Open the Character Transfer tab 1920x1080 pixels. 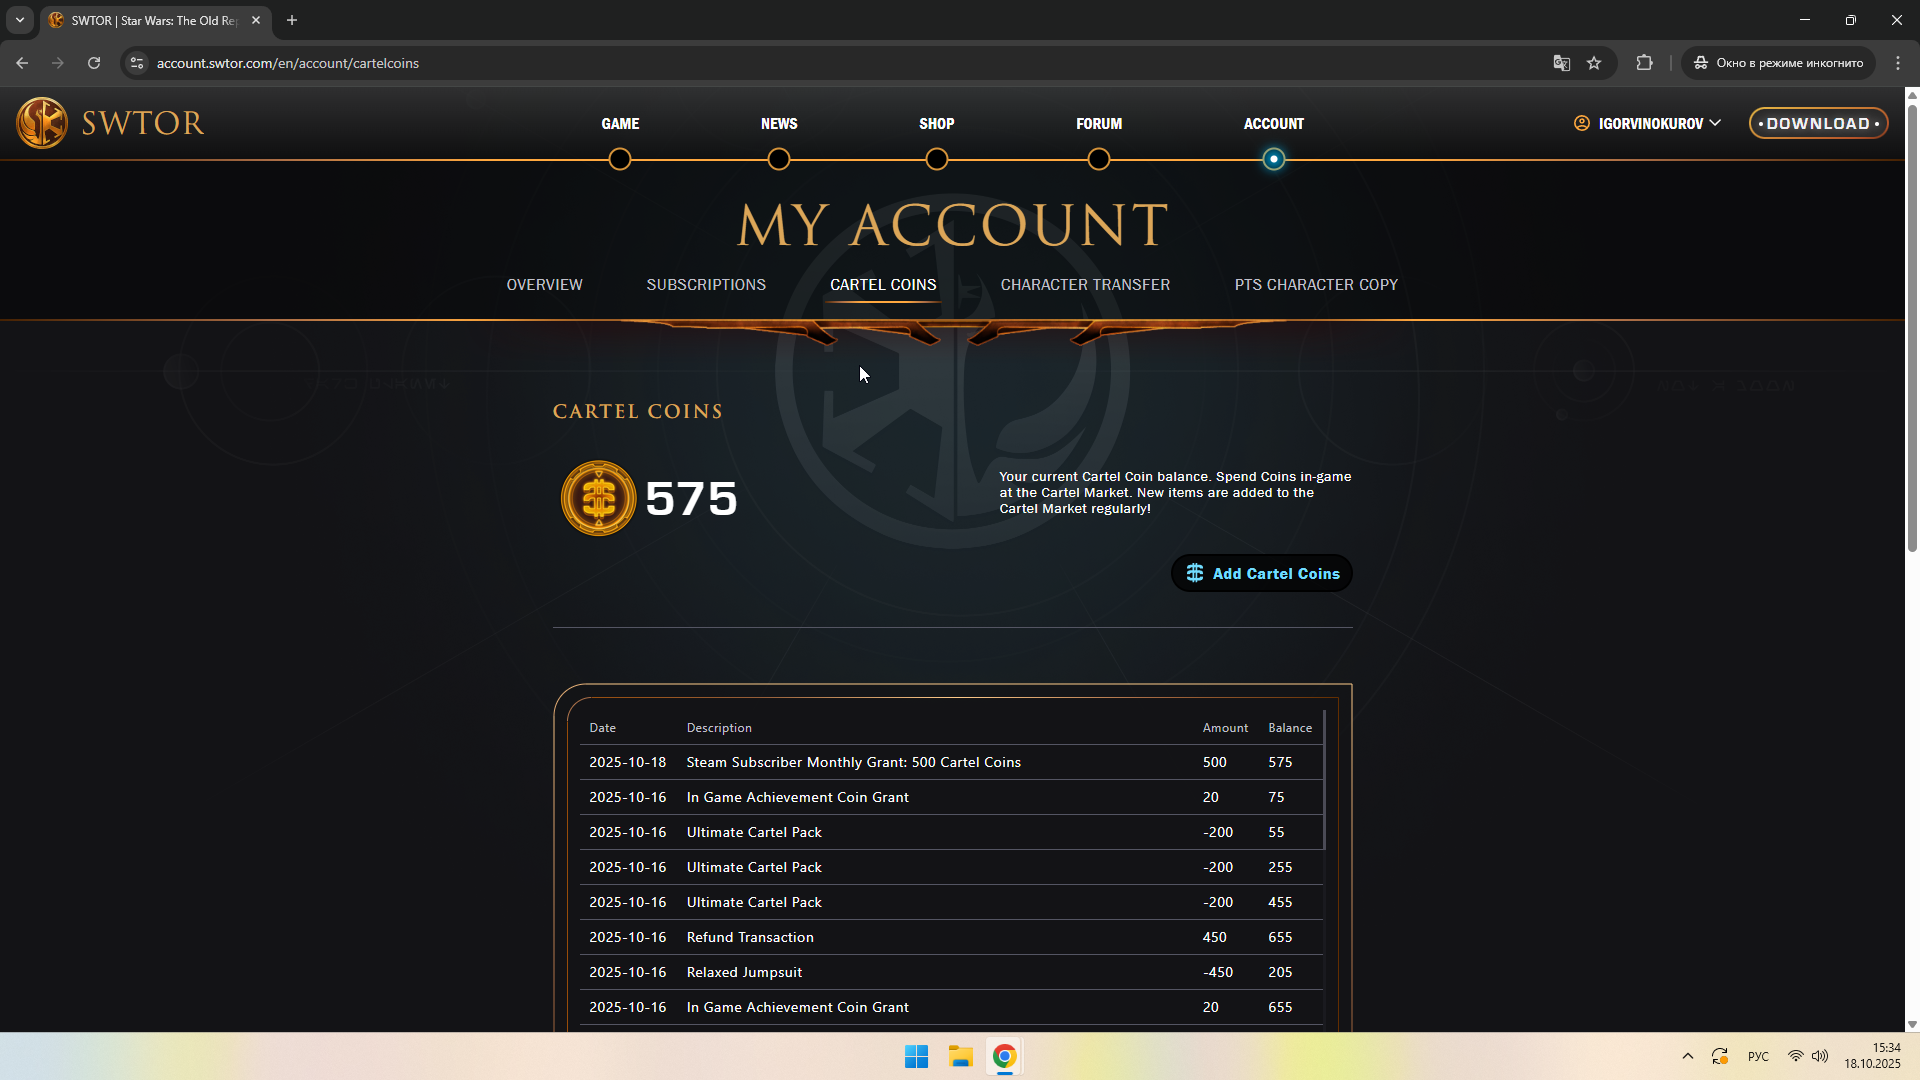1085,285
